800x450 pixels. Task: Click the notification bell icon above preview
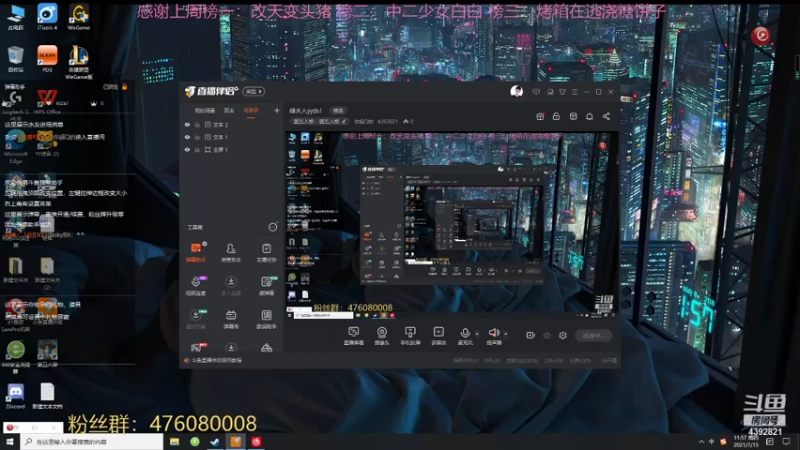pyautogui.click(x=589, y=116)
